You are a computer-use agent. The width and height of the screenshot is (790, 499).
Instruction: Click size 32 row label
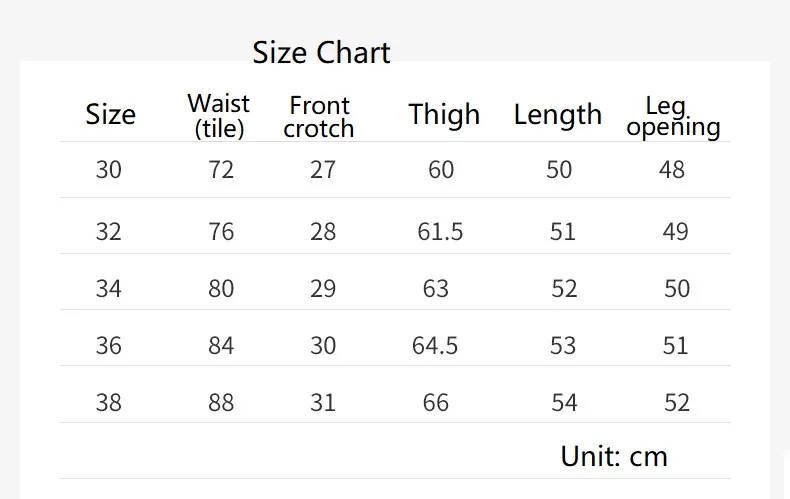click(x=109, y=232)
